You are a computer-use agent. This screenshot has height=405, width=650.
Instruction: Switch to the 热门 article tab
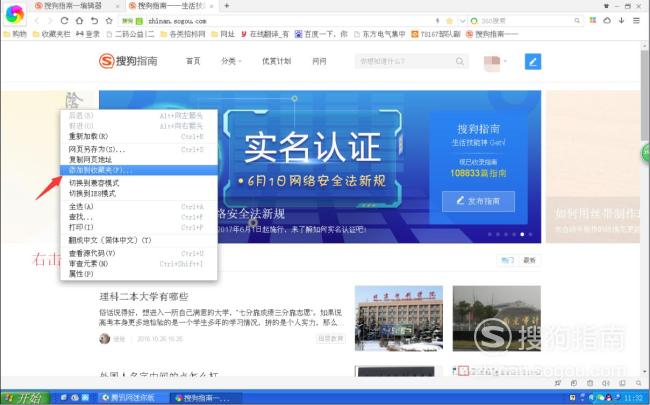[507, 260]
